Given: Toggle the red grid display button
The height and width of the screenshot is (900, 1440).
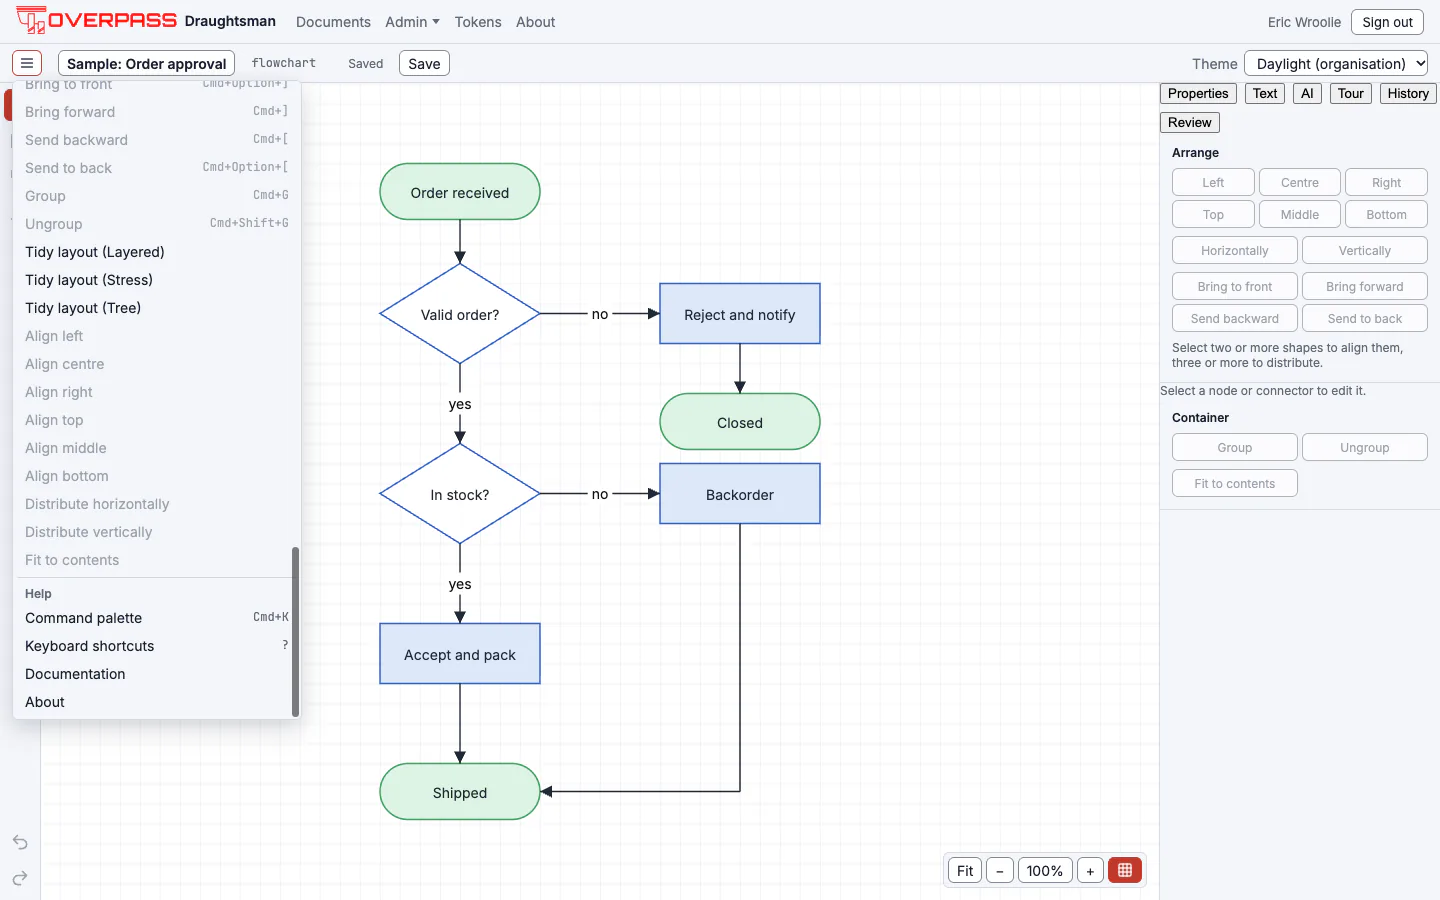Looking at the screenshot, I should tap(1124, 870).
